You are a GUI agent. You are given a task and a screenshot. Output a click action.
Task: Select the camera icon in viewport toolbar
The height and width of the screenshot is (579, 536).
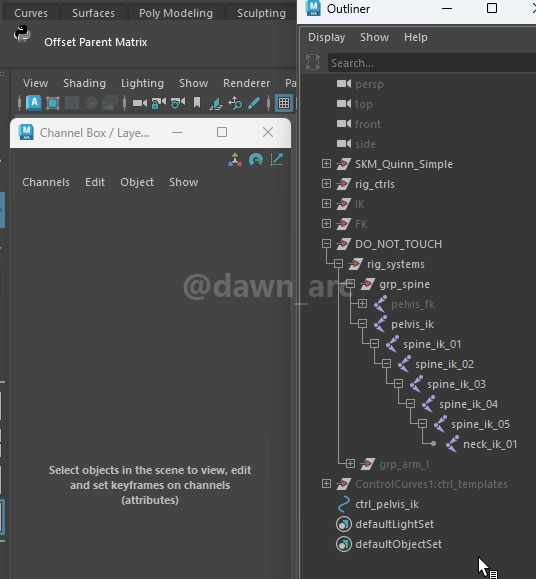tap(140, 103)
